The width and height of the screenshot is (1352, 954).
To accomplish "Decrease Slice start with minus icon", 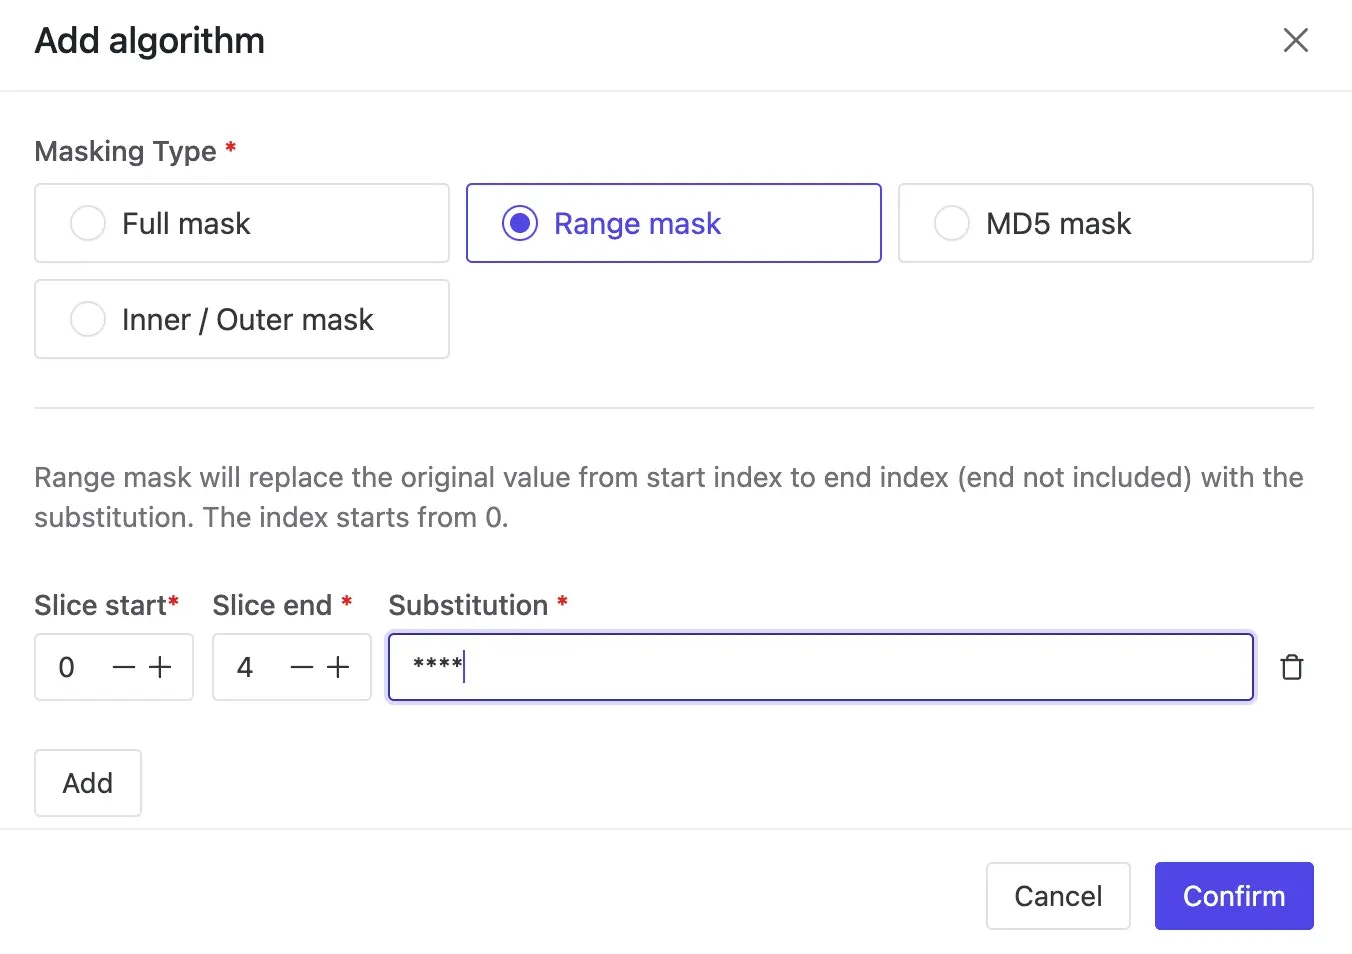I will tap(124, 667).
